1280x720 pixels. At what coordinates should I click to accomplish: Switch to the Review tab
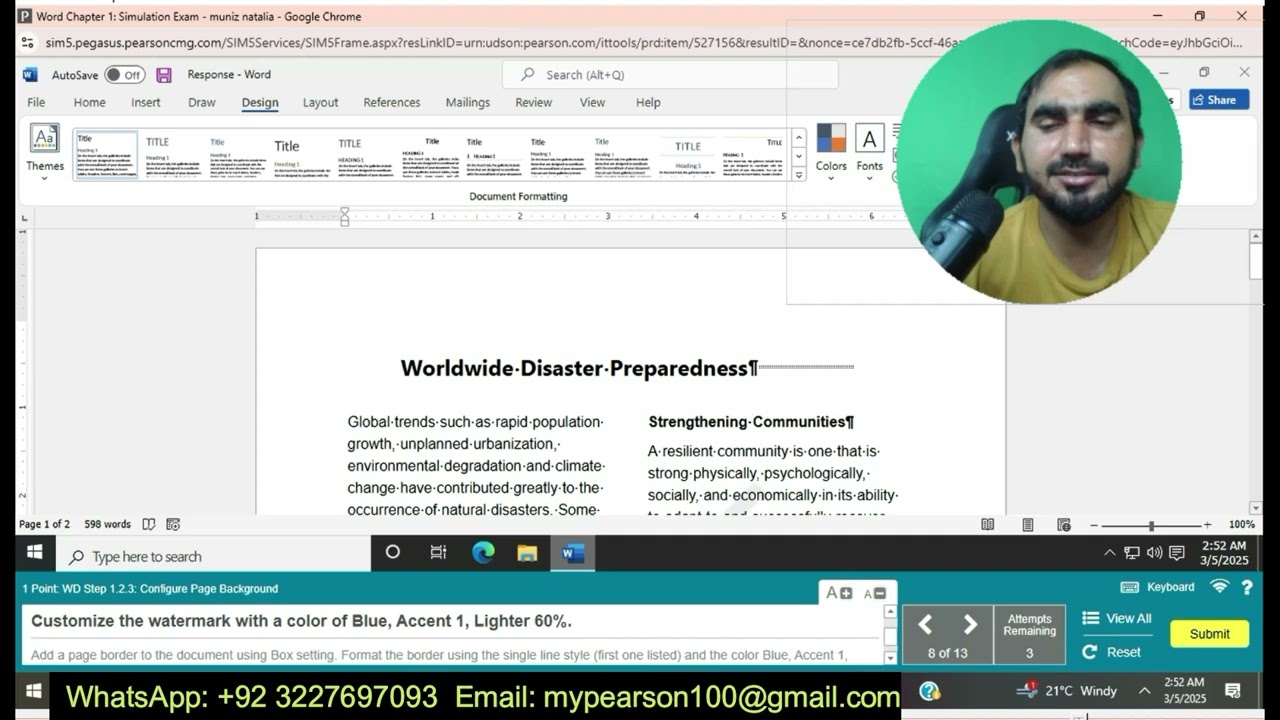[534, 102]
